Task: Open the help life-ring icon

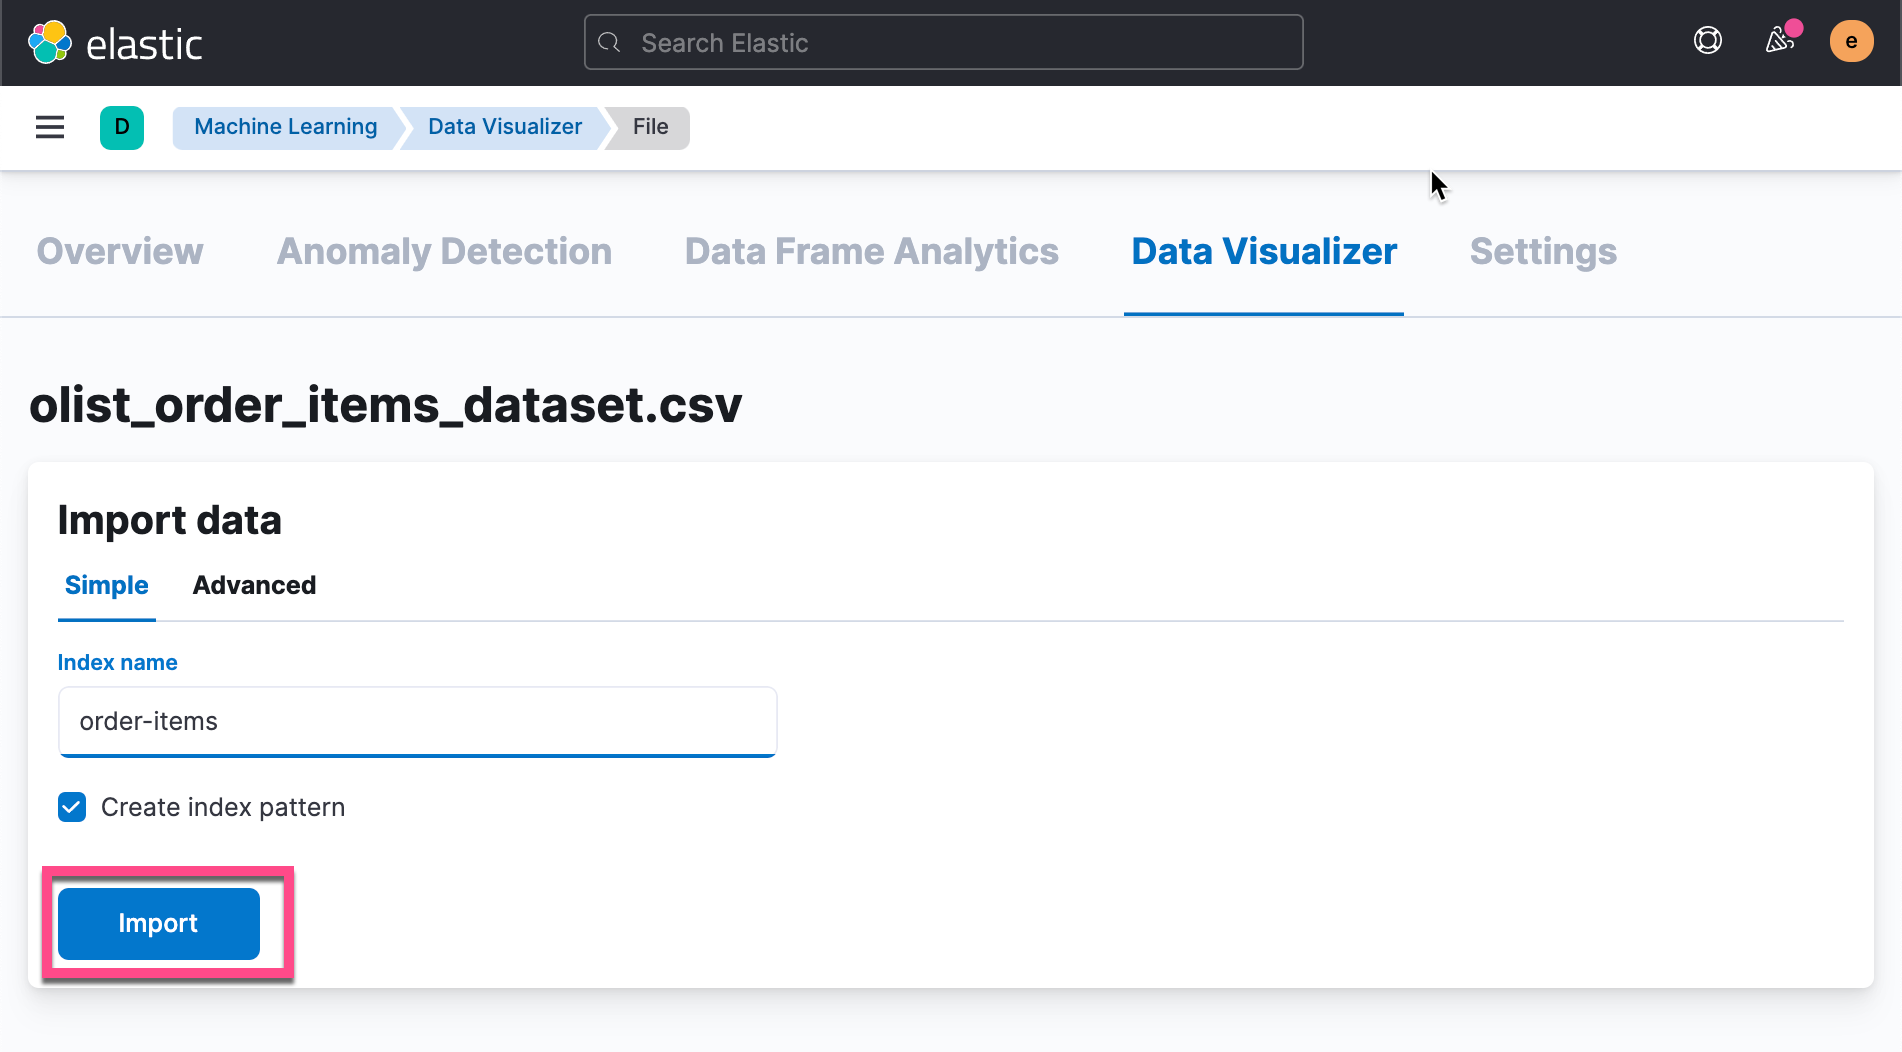Action: [1707, 41]
